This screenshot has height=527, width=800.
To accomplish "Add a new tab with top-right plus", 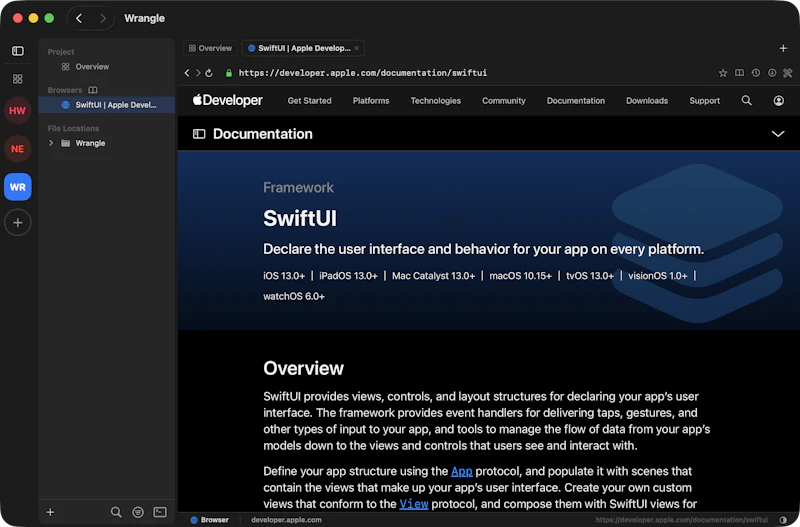I will tap(783, 48).
